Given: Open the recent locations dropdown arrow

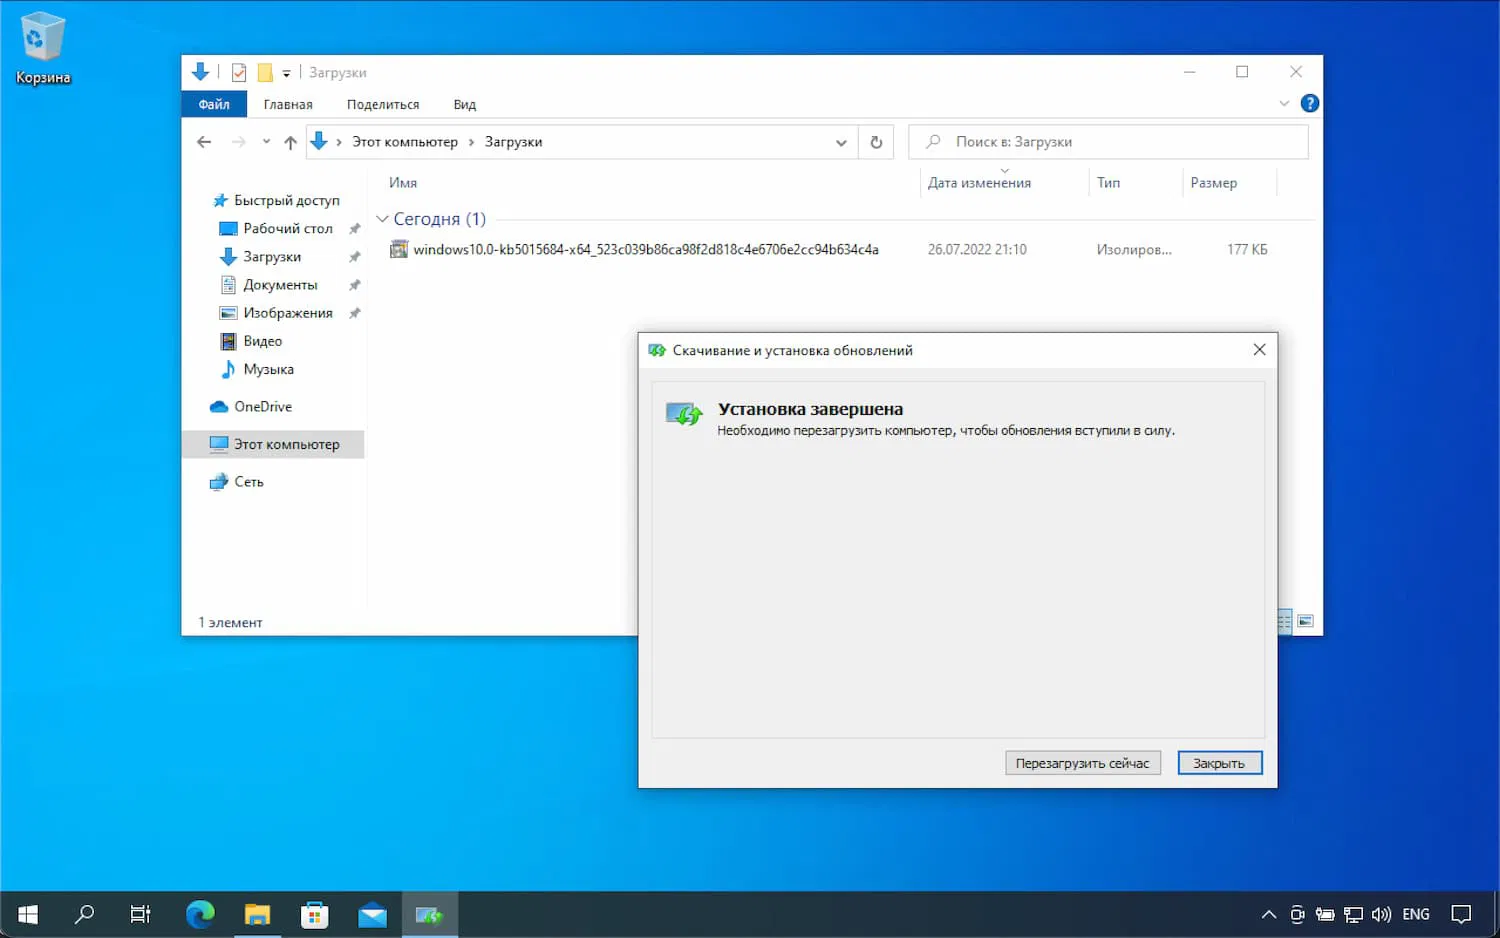Looking at the screenshot, I should [266, 142].
